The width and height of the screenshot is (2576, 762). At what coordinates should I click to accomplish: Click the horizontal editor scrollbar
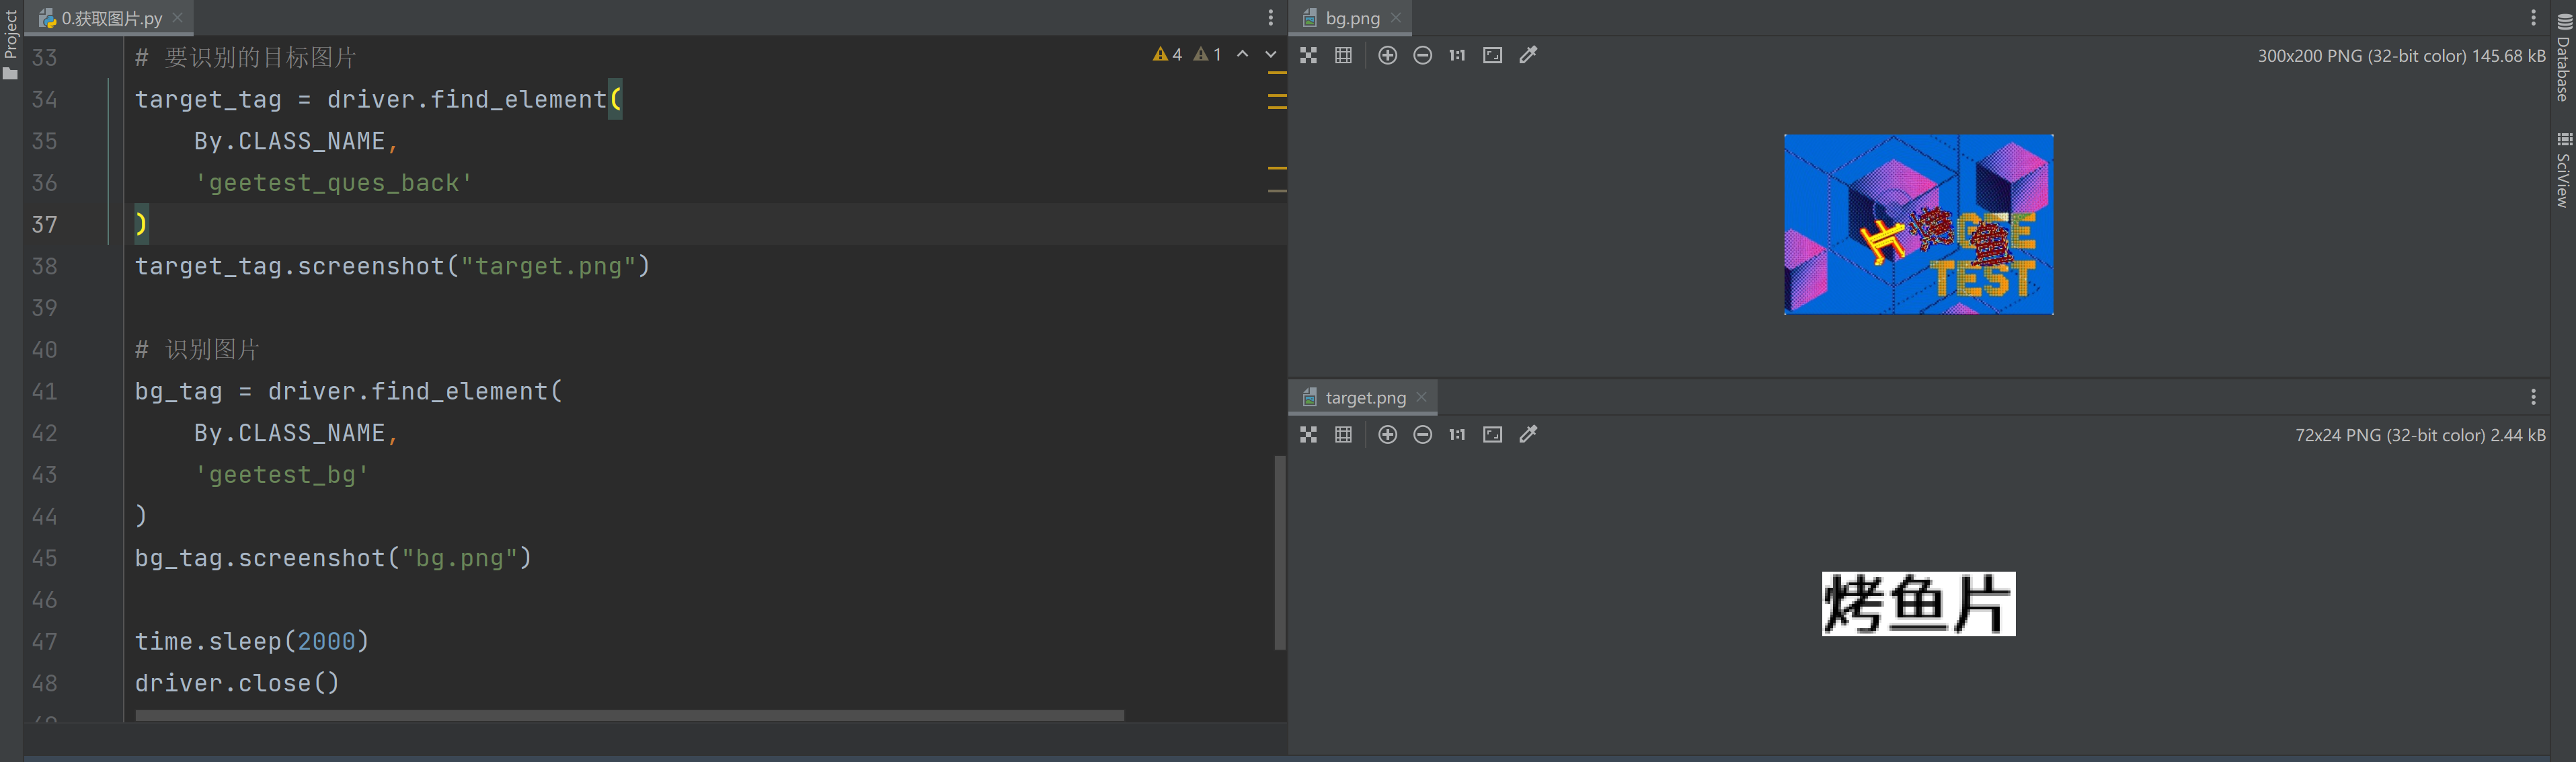click(x=630, y=716)
